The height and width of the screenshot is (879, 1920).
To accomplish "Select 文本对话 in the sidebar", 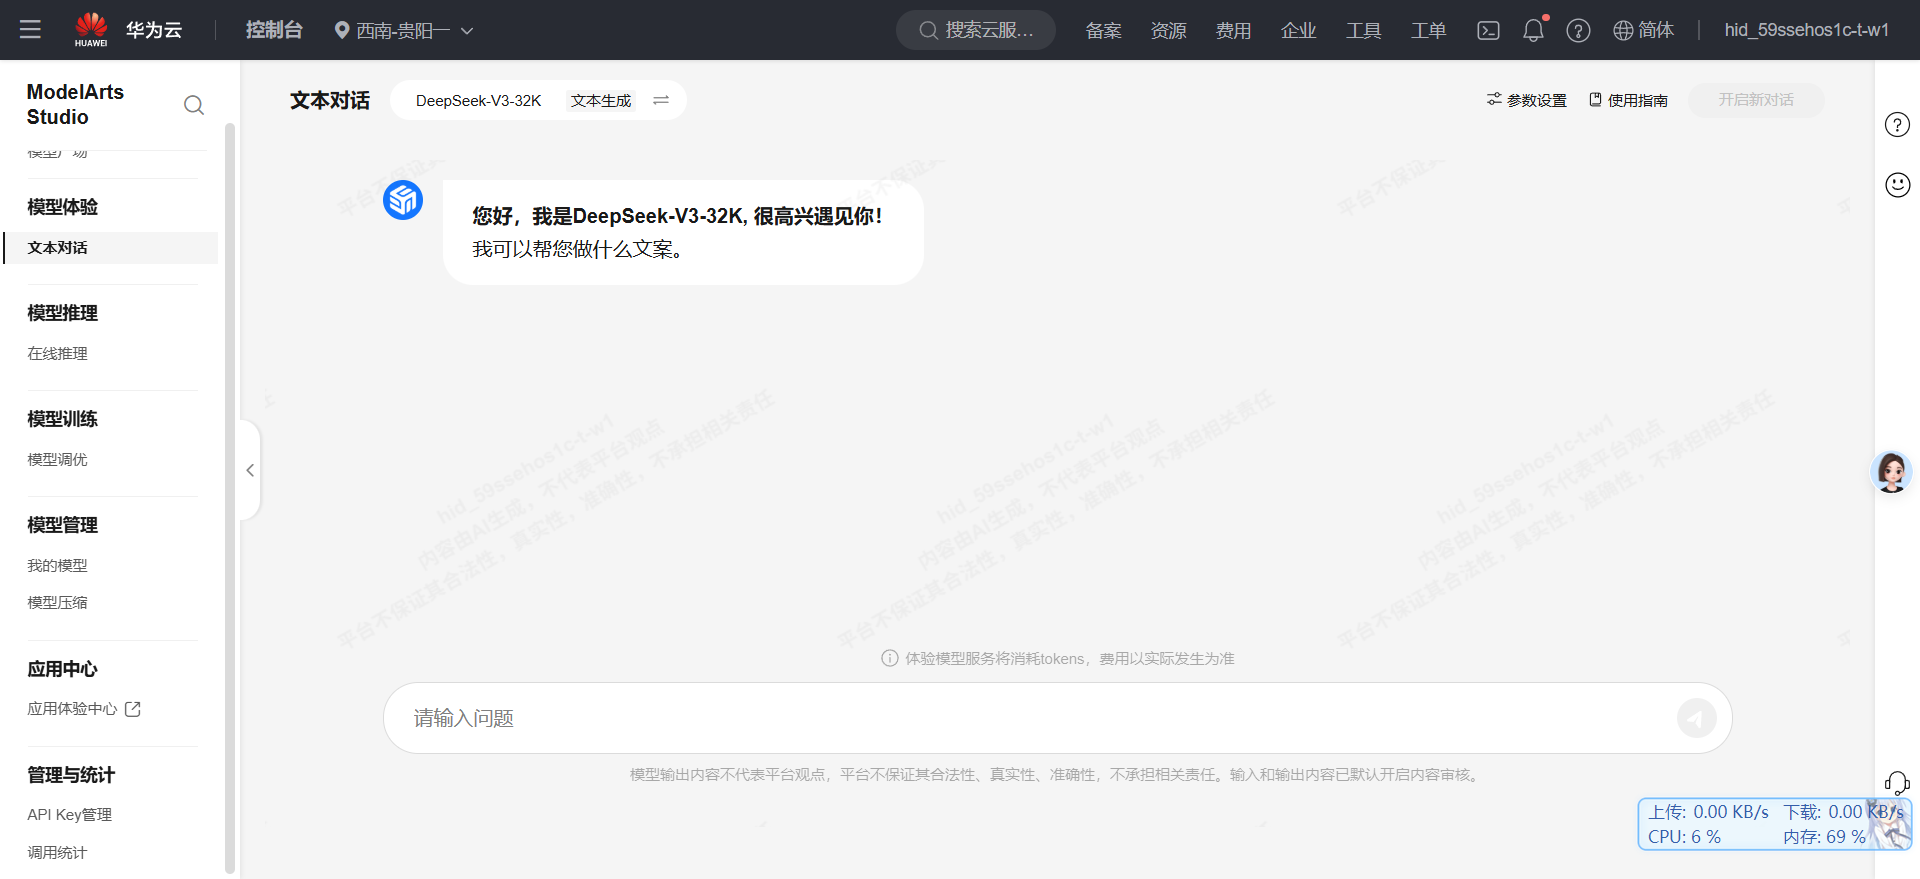I will pos(111,248).
